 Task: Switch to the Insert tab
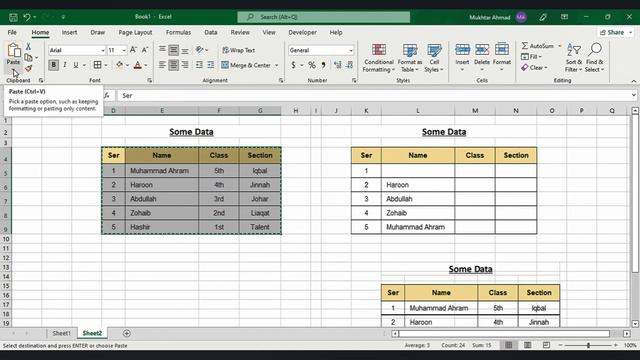tap(69, 32)
